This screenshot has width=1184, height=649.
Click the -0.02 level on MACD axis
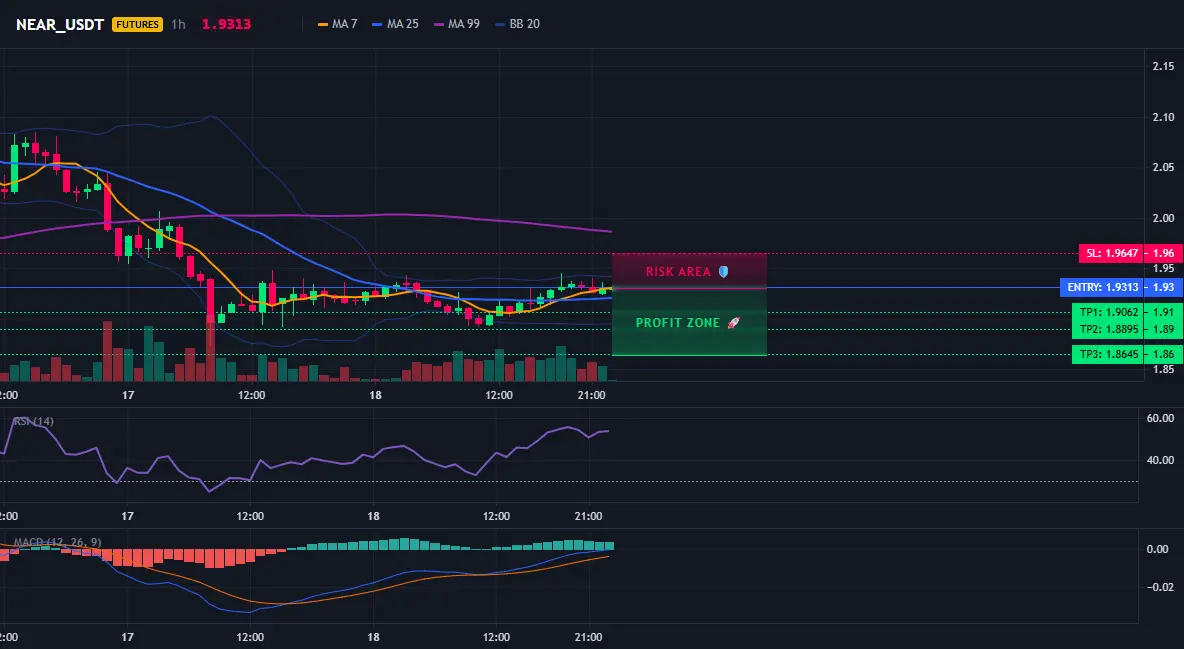1160,587
